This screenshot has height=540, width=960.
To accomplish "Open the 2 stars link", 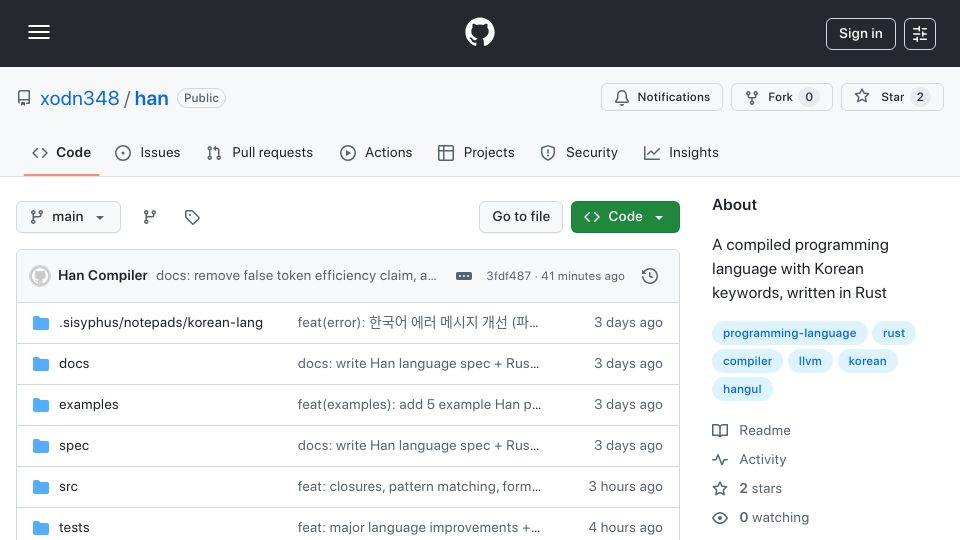I will coord(760,489).
